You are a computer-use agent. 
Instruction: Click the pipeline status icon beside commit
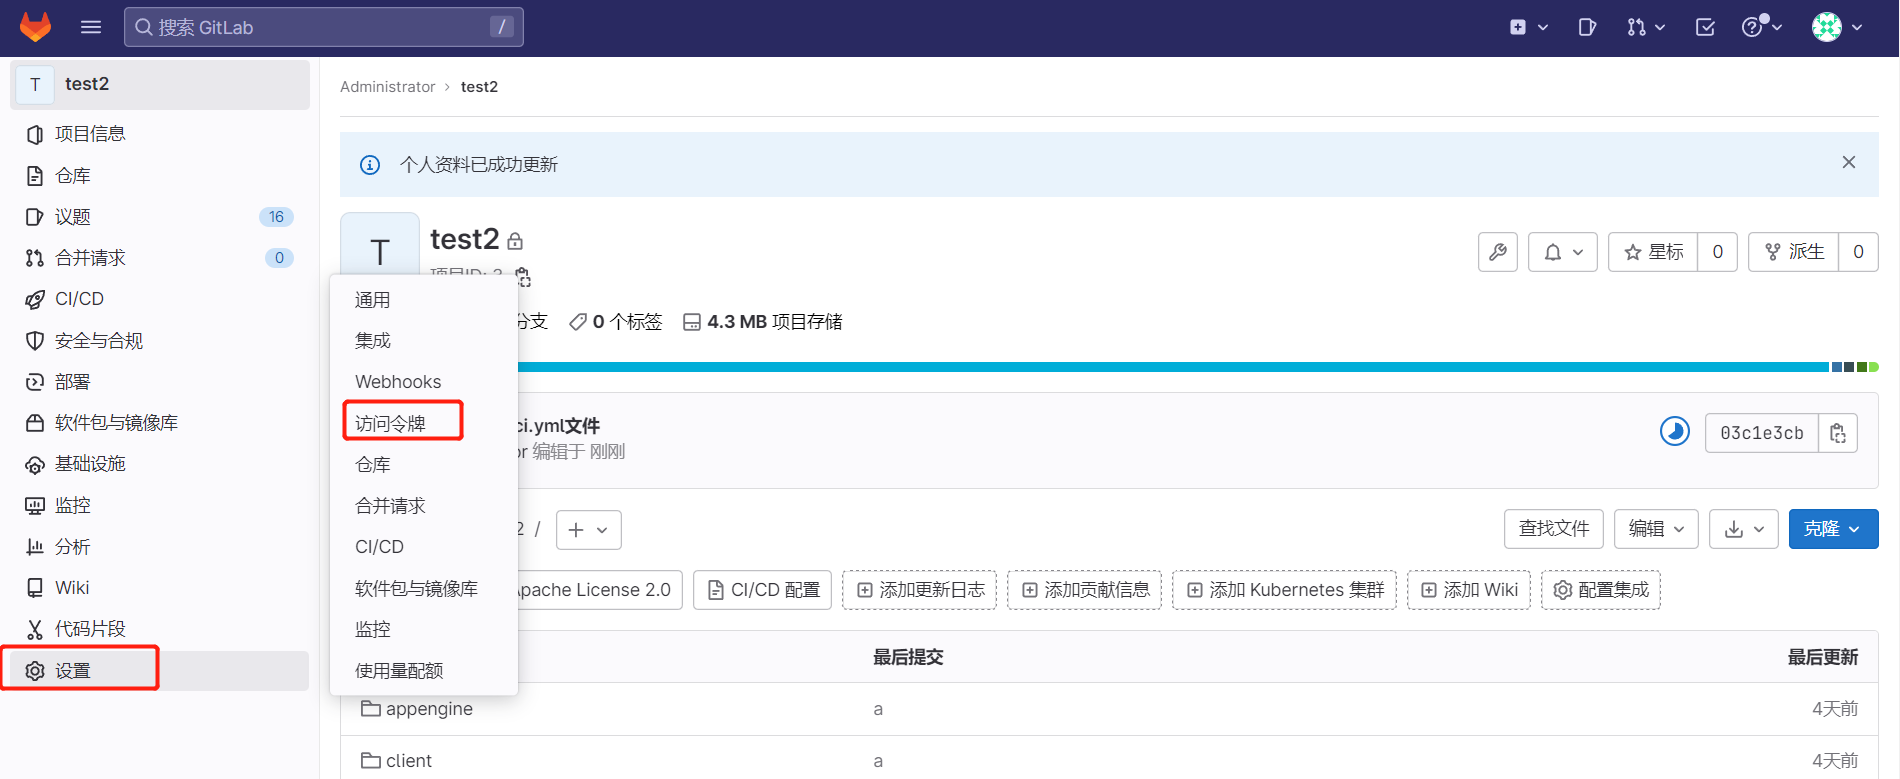[1674, 431]
